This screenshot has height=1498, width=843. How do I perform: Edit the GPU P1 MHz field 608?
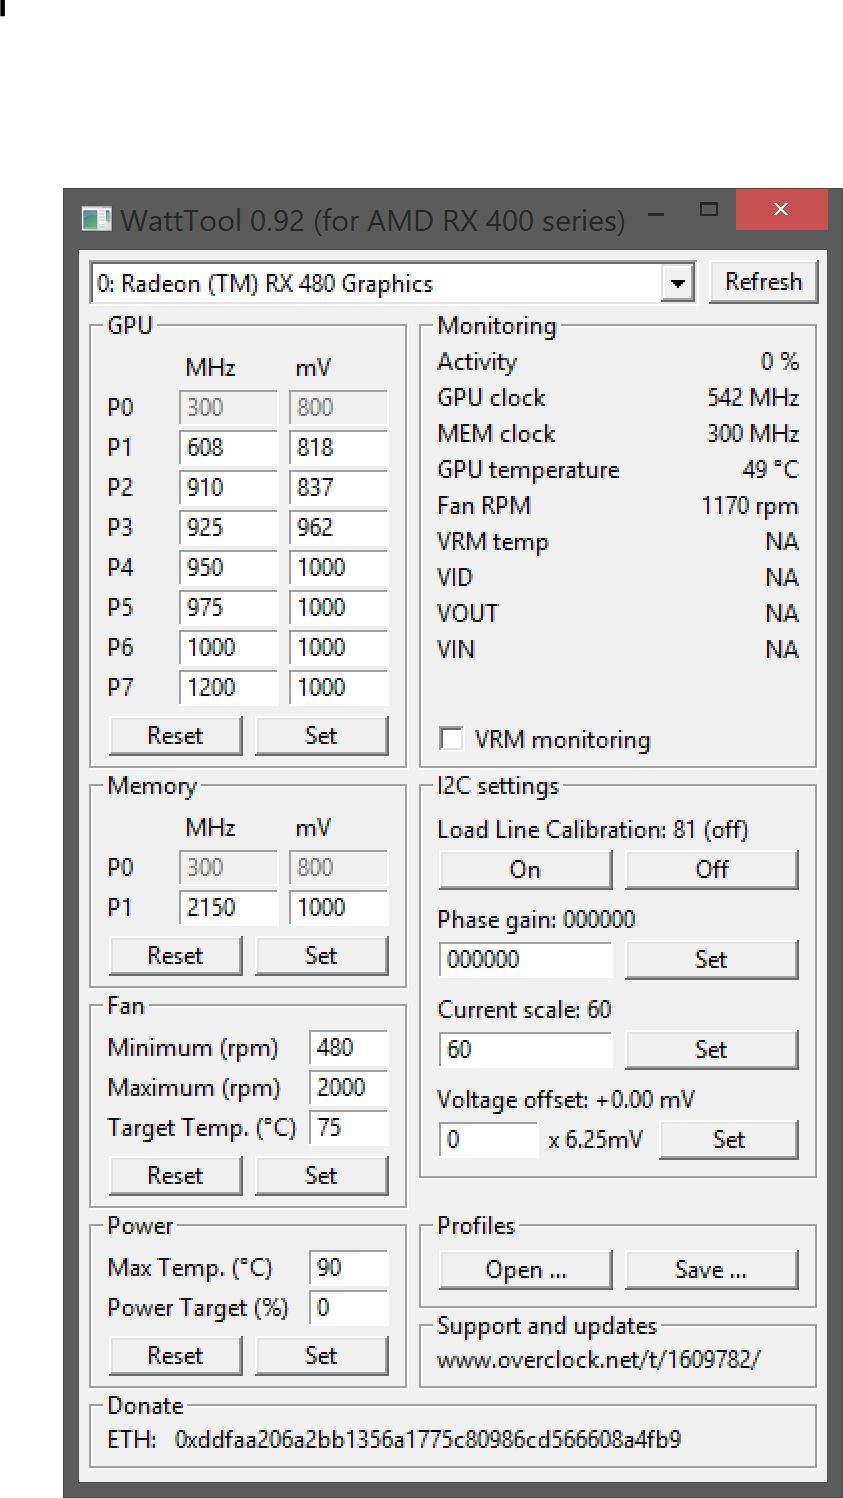[228, 447]
